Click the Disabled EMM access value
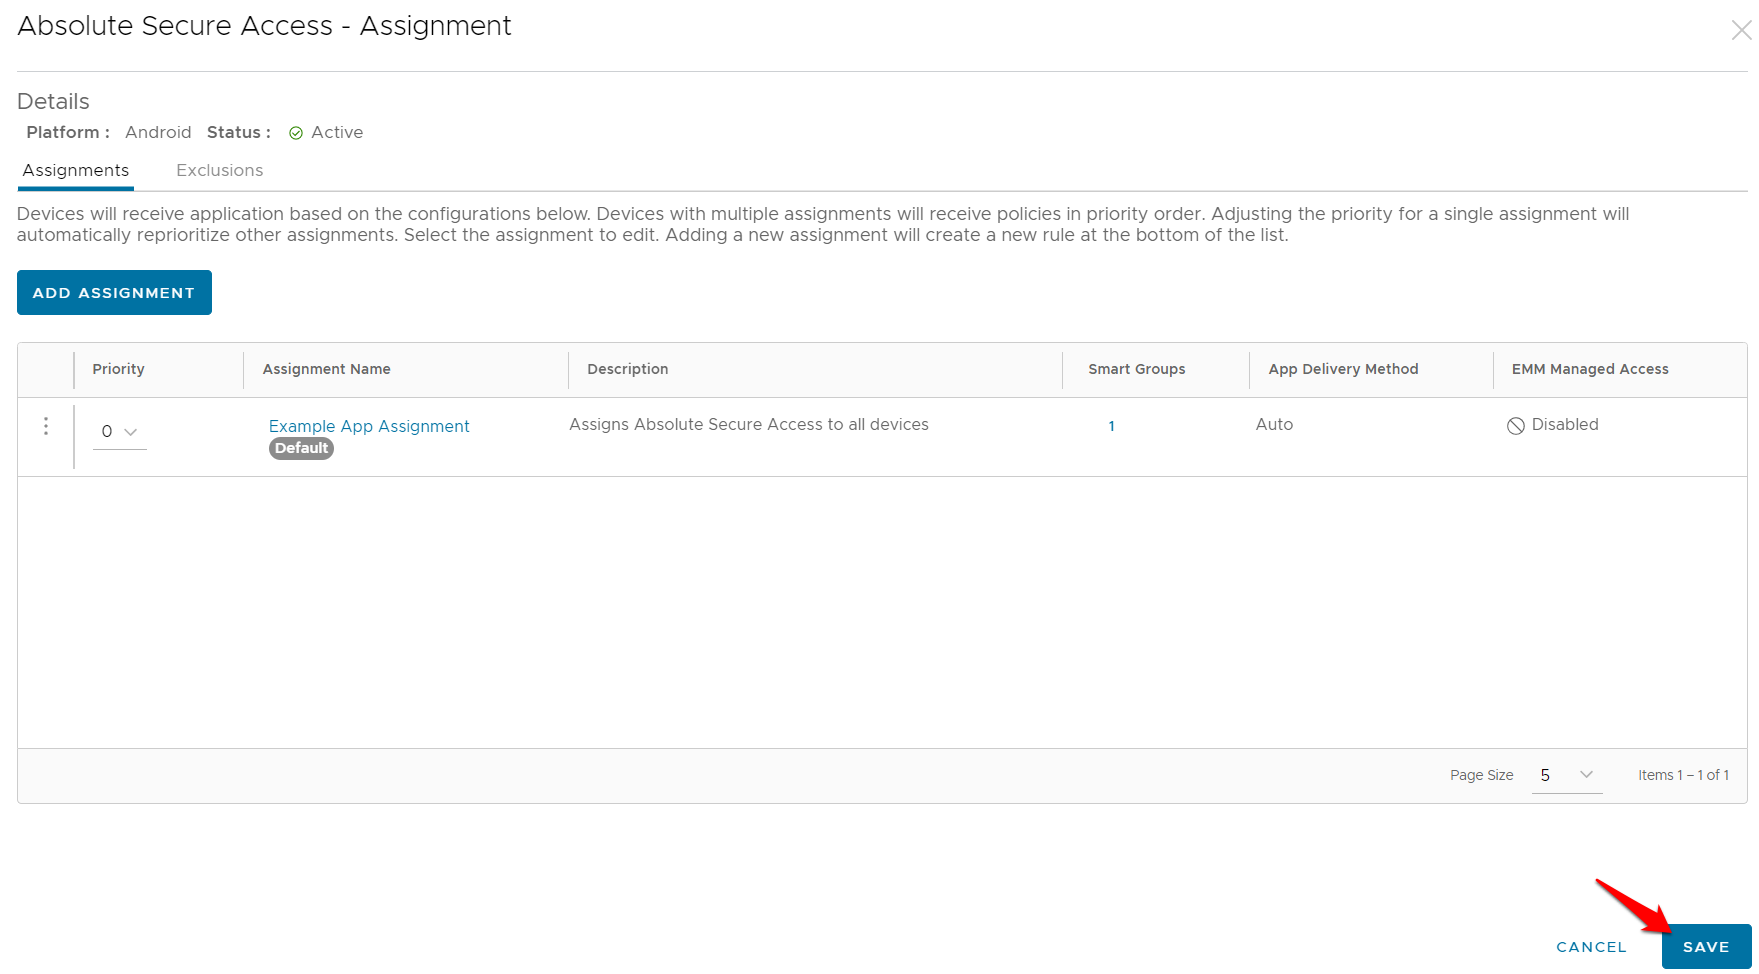 (x=1565, y=424)
